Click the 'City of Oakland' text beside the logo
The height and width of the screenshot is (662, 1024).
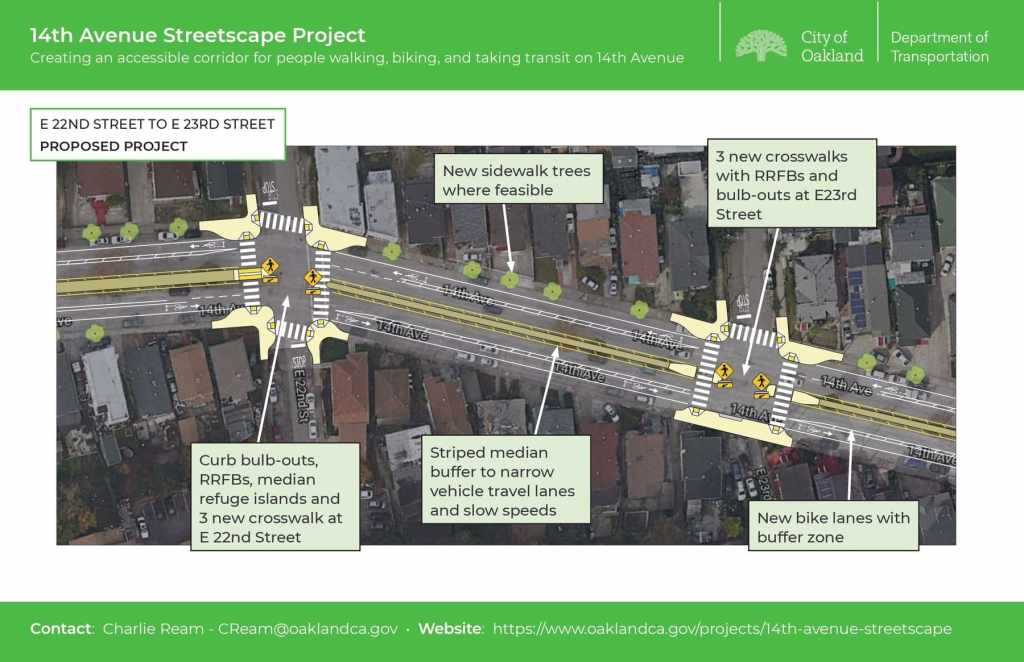[831, 46]
